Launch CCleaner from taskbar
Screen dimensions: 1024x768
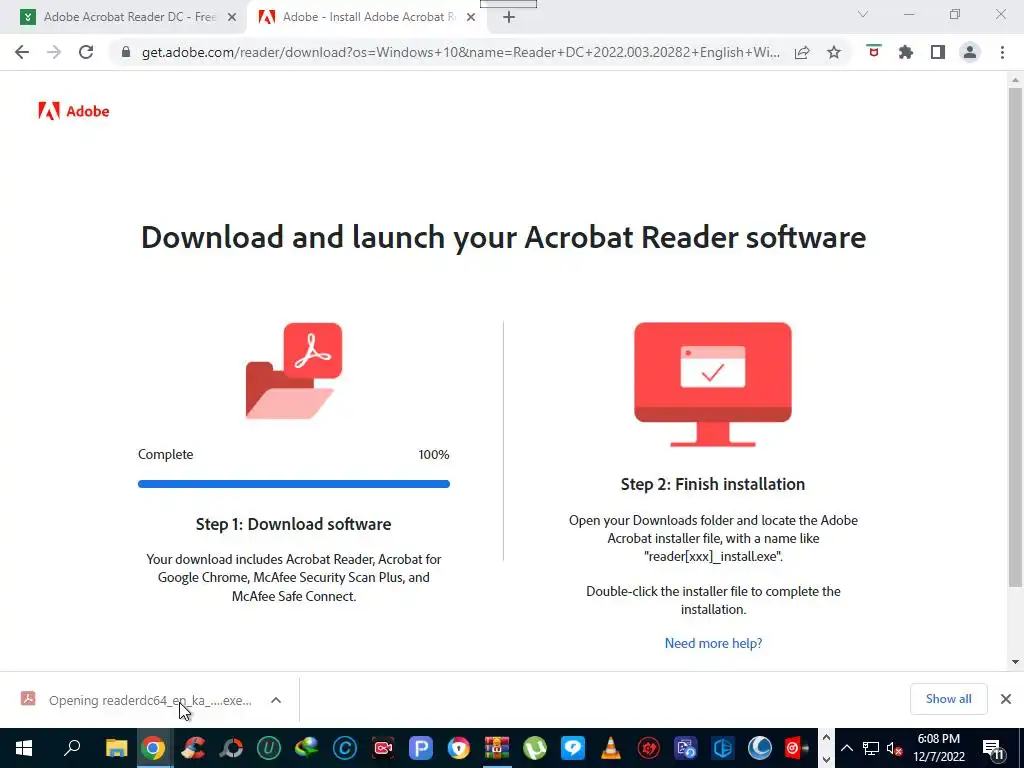(x=193, y=748)
